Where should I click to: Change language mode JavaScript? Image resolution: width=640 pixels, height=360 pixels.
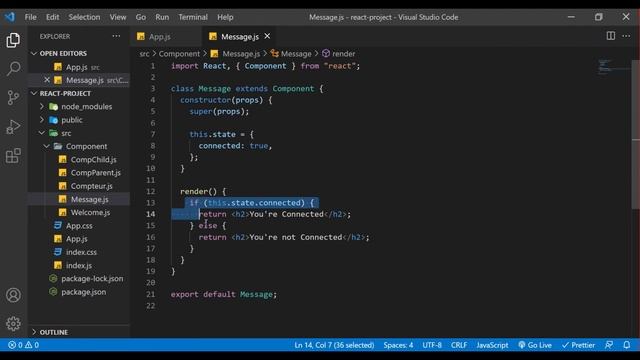492,345
